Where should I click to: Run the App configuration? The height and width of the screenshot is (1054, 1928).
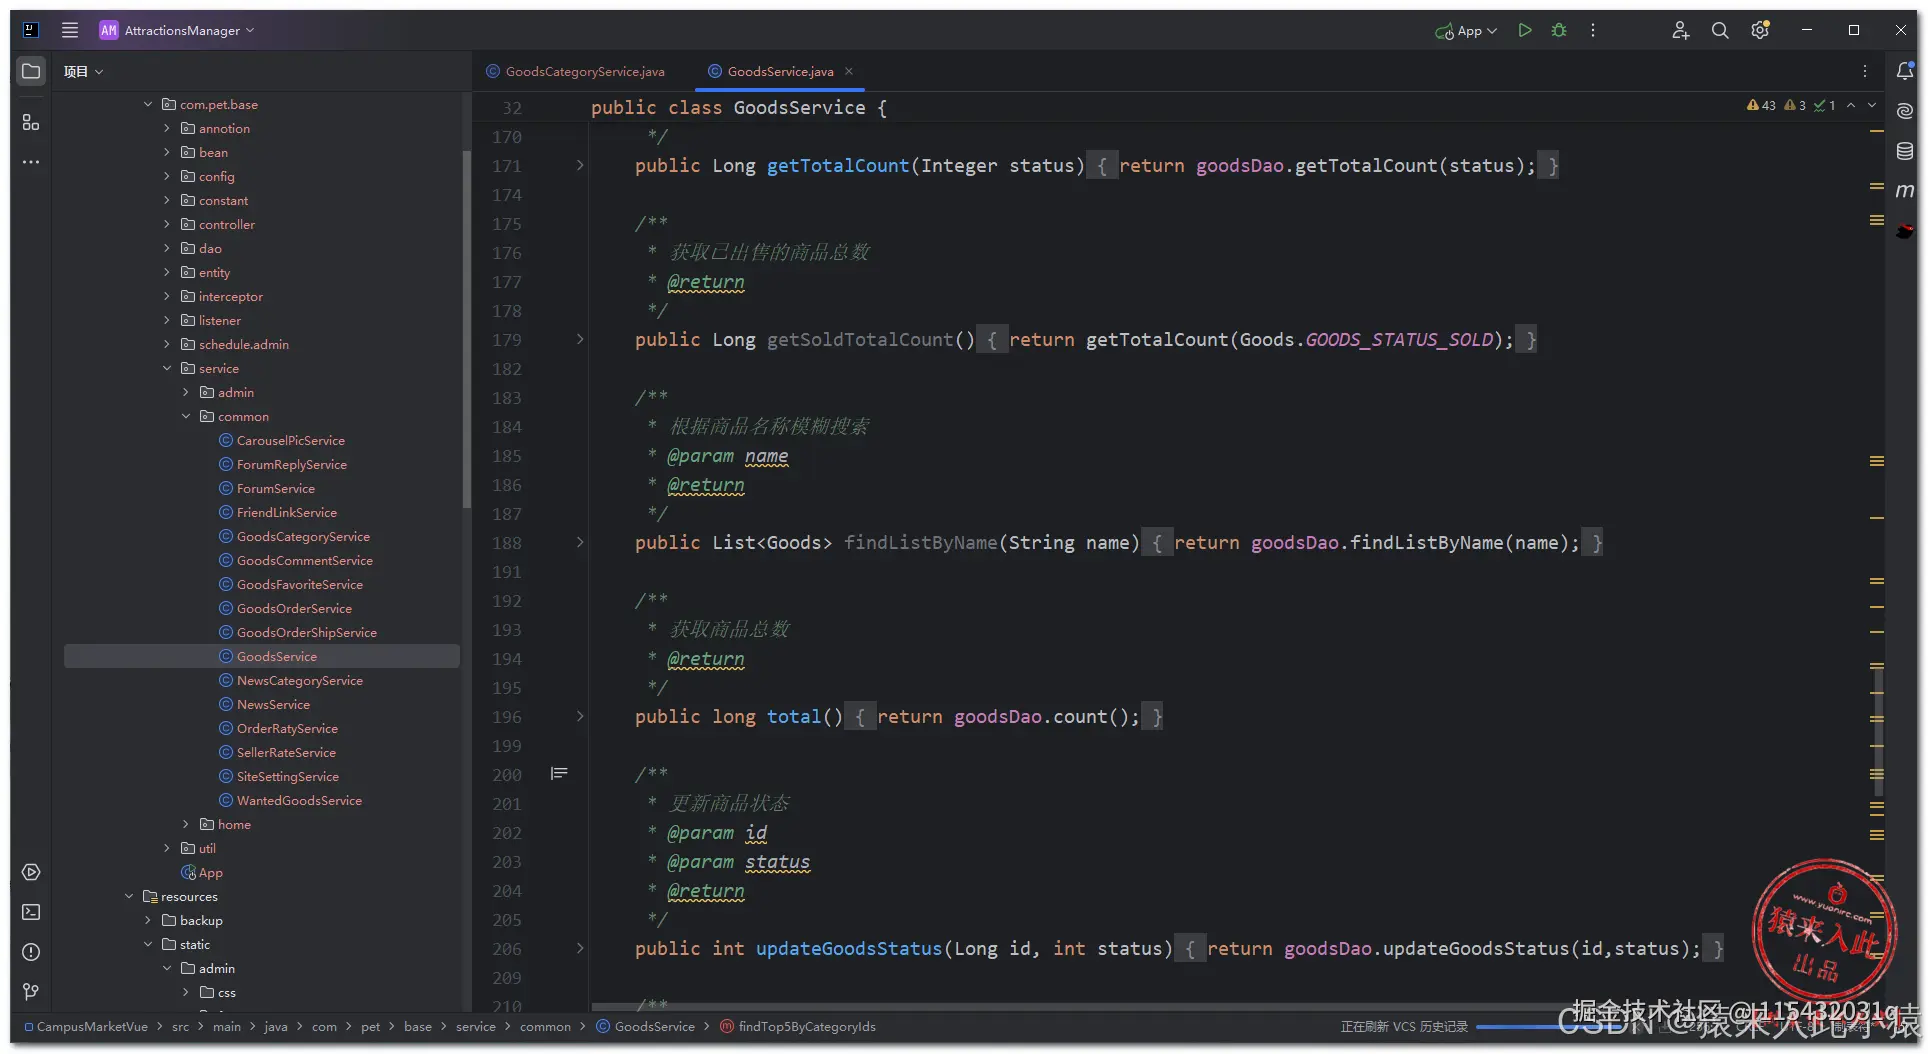[x=1525, y=30]
